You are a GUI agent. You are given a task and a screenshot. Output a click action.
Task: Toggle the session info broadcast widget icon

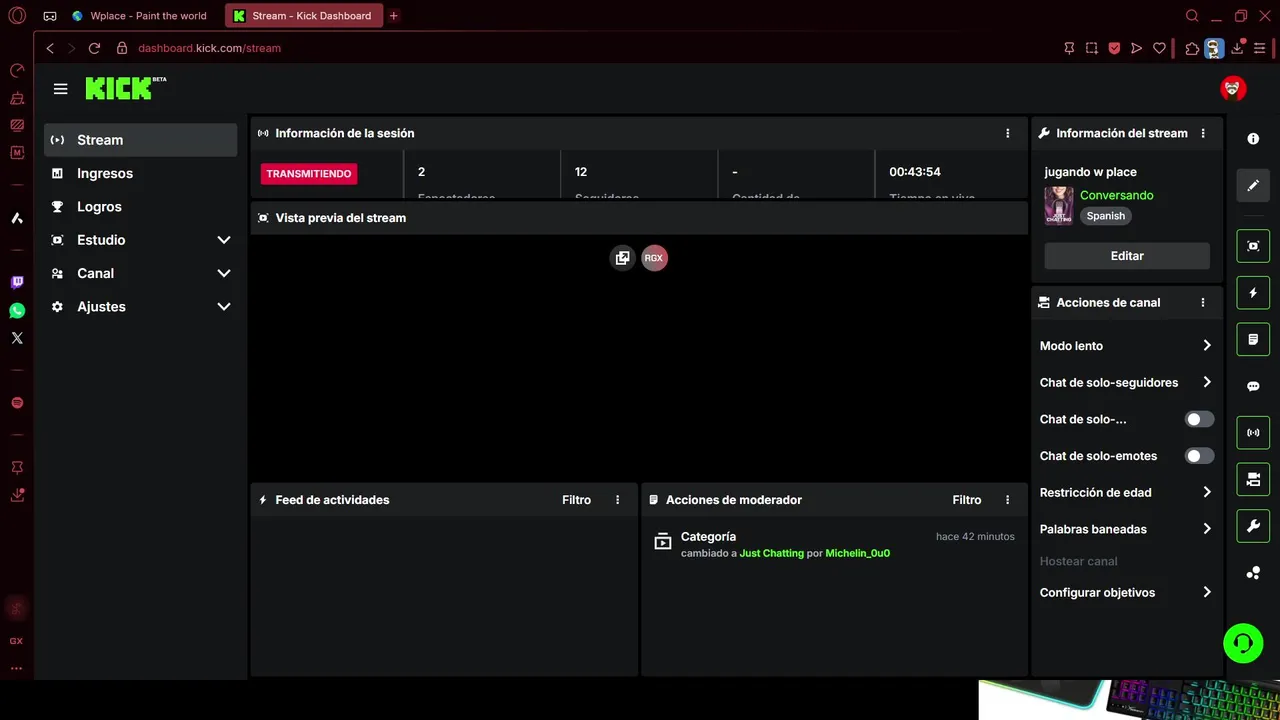[x=1253, y=433]
